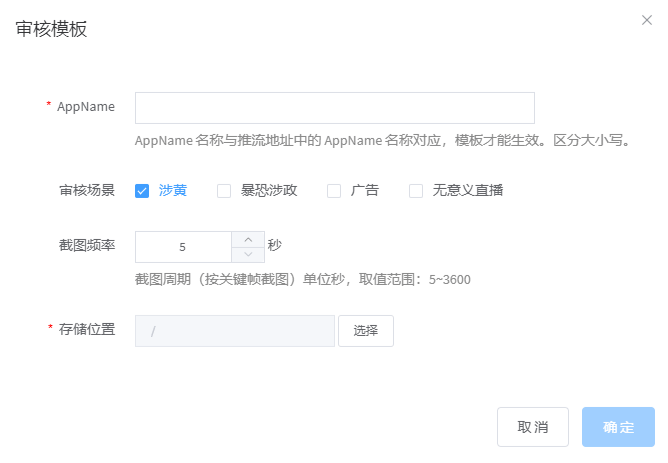Click the 广告 option label
Screen dimensions: 668x463
pyautogui.click(x=365, y=191)
